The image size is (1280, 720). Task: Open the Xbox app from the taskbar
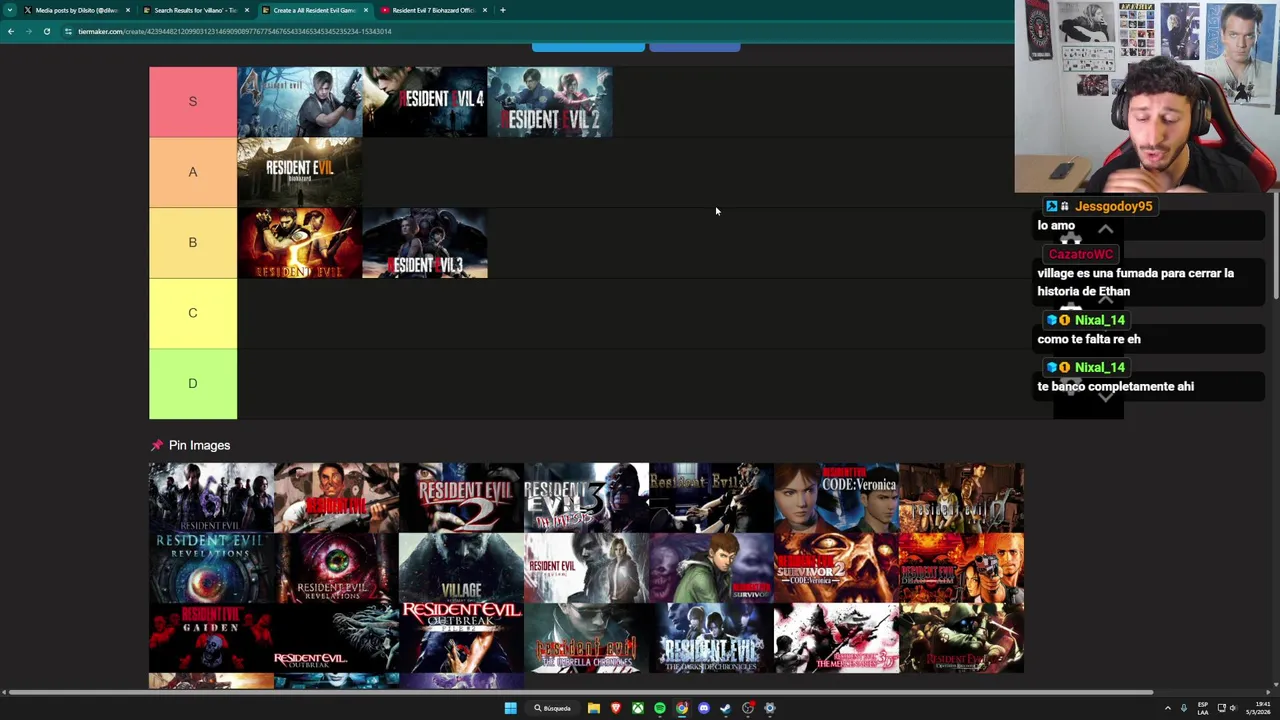point(638,708)
